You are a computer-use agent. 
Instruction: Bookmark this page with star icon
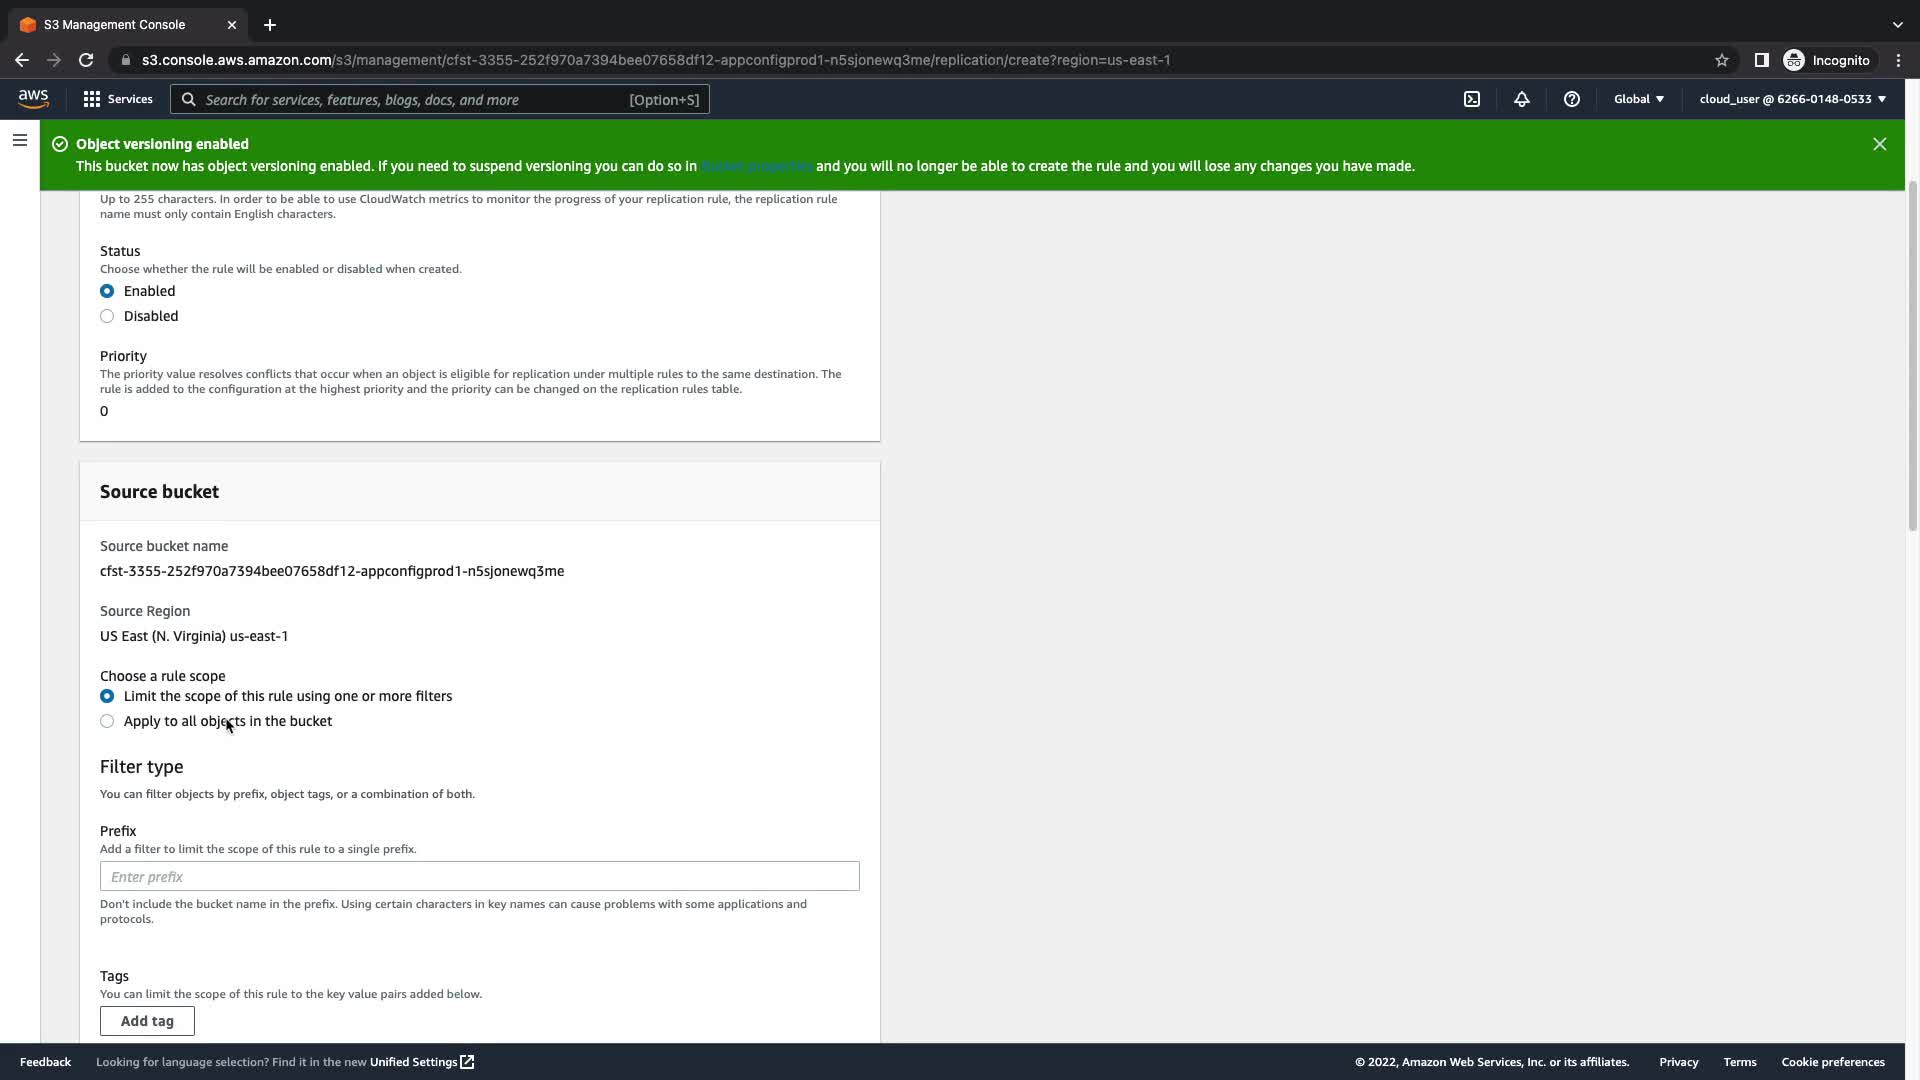pyautogui.click(x=1721, y=60)
